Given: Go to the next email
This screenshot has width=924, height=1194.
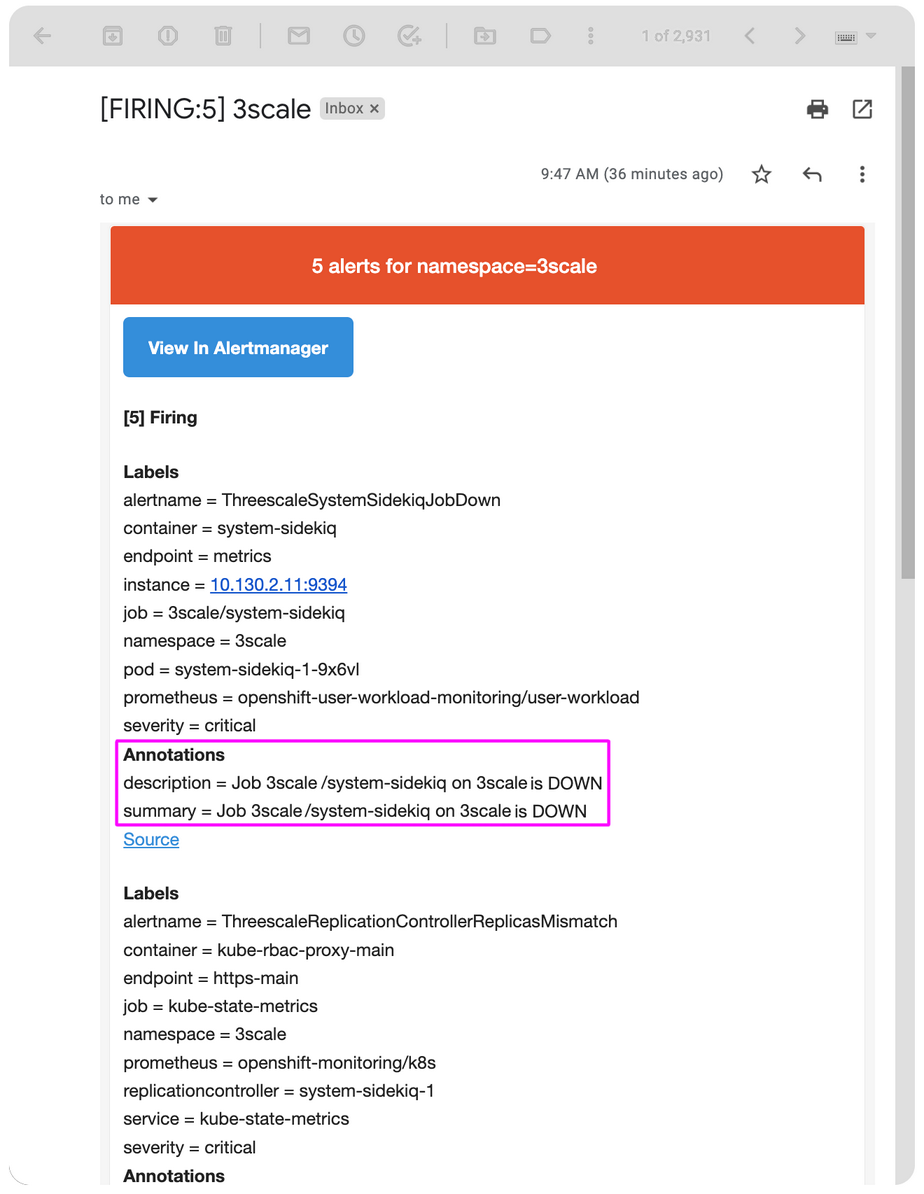Looking at the screenshot, I should click(799, 36).
